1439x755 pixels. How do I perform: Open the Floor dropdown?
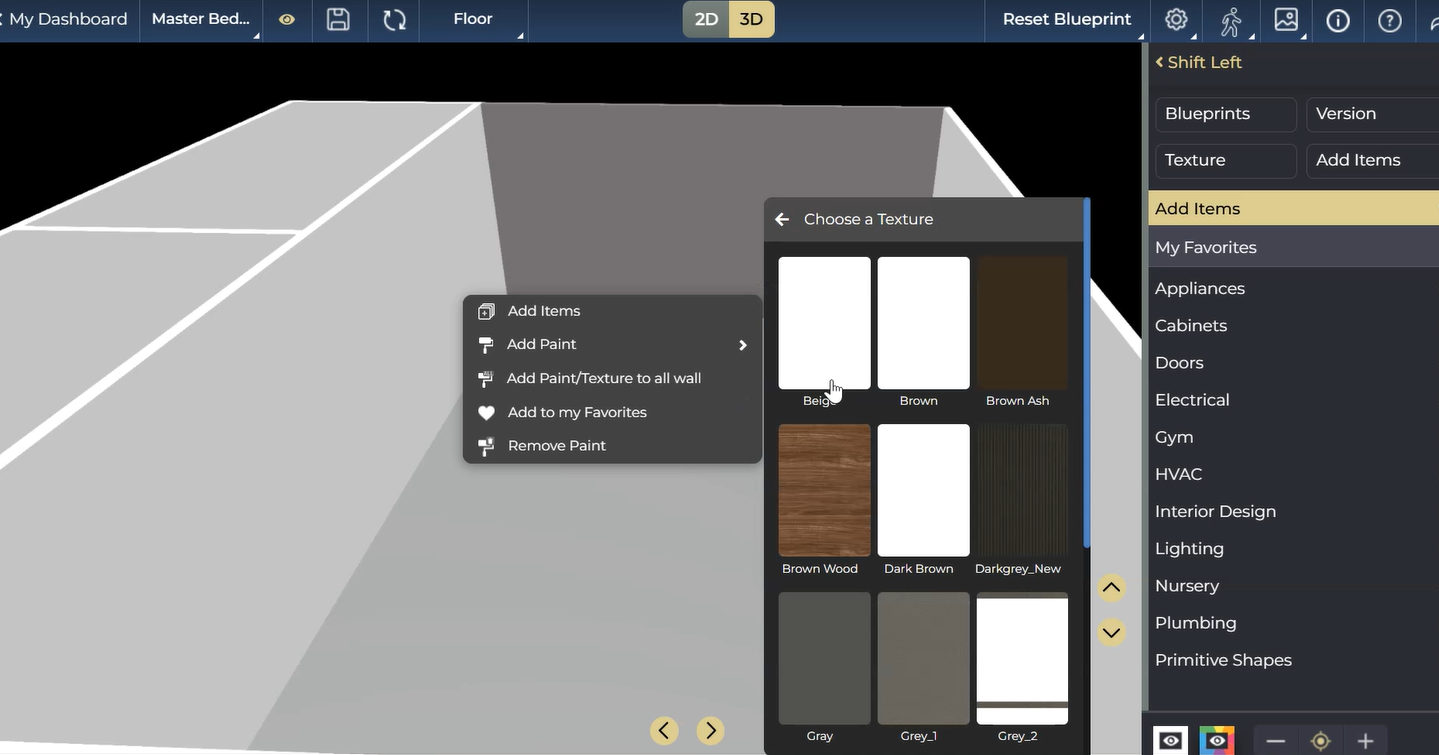point(473,19)
